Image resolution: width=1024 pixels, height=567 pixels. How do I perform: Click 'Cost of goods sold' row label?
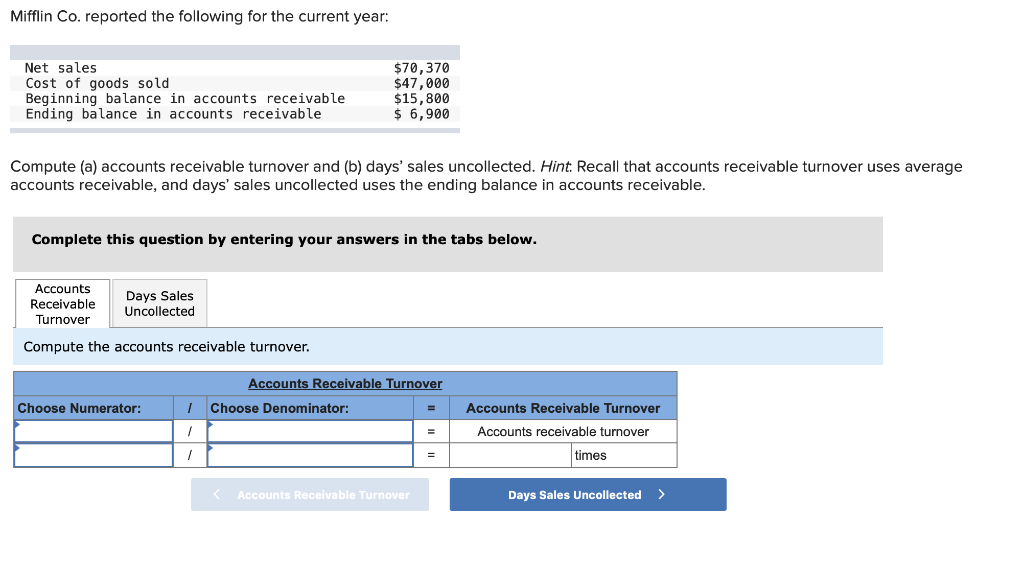coord(97,84)
